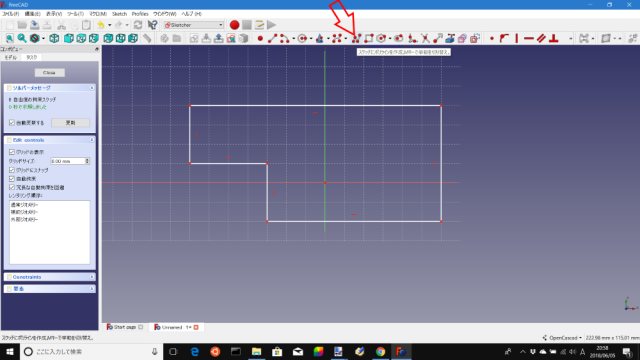Apply the point-on-object constraint
This screenshot has height=360, width=640.
click(504, 38)
